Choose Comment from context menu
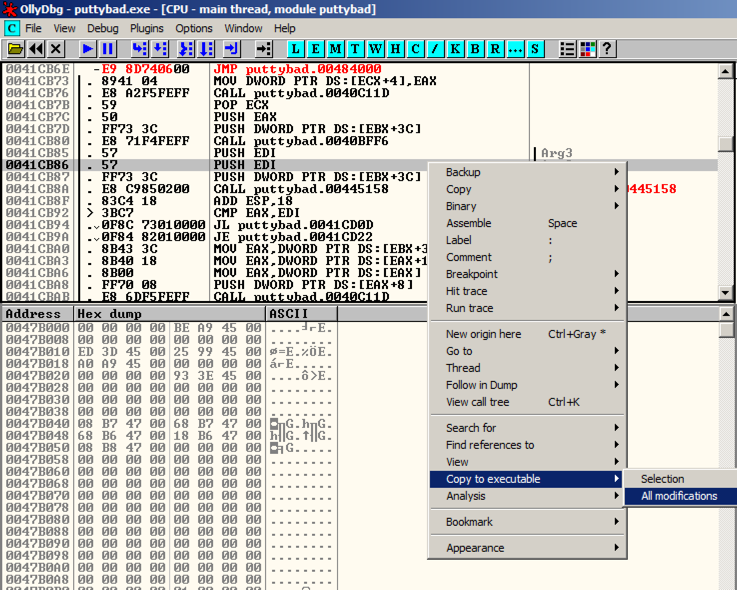Screen dimensions: 737x590 point(528,257)
